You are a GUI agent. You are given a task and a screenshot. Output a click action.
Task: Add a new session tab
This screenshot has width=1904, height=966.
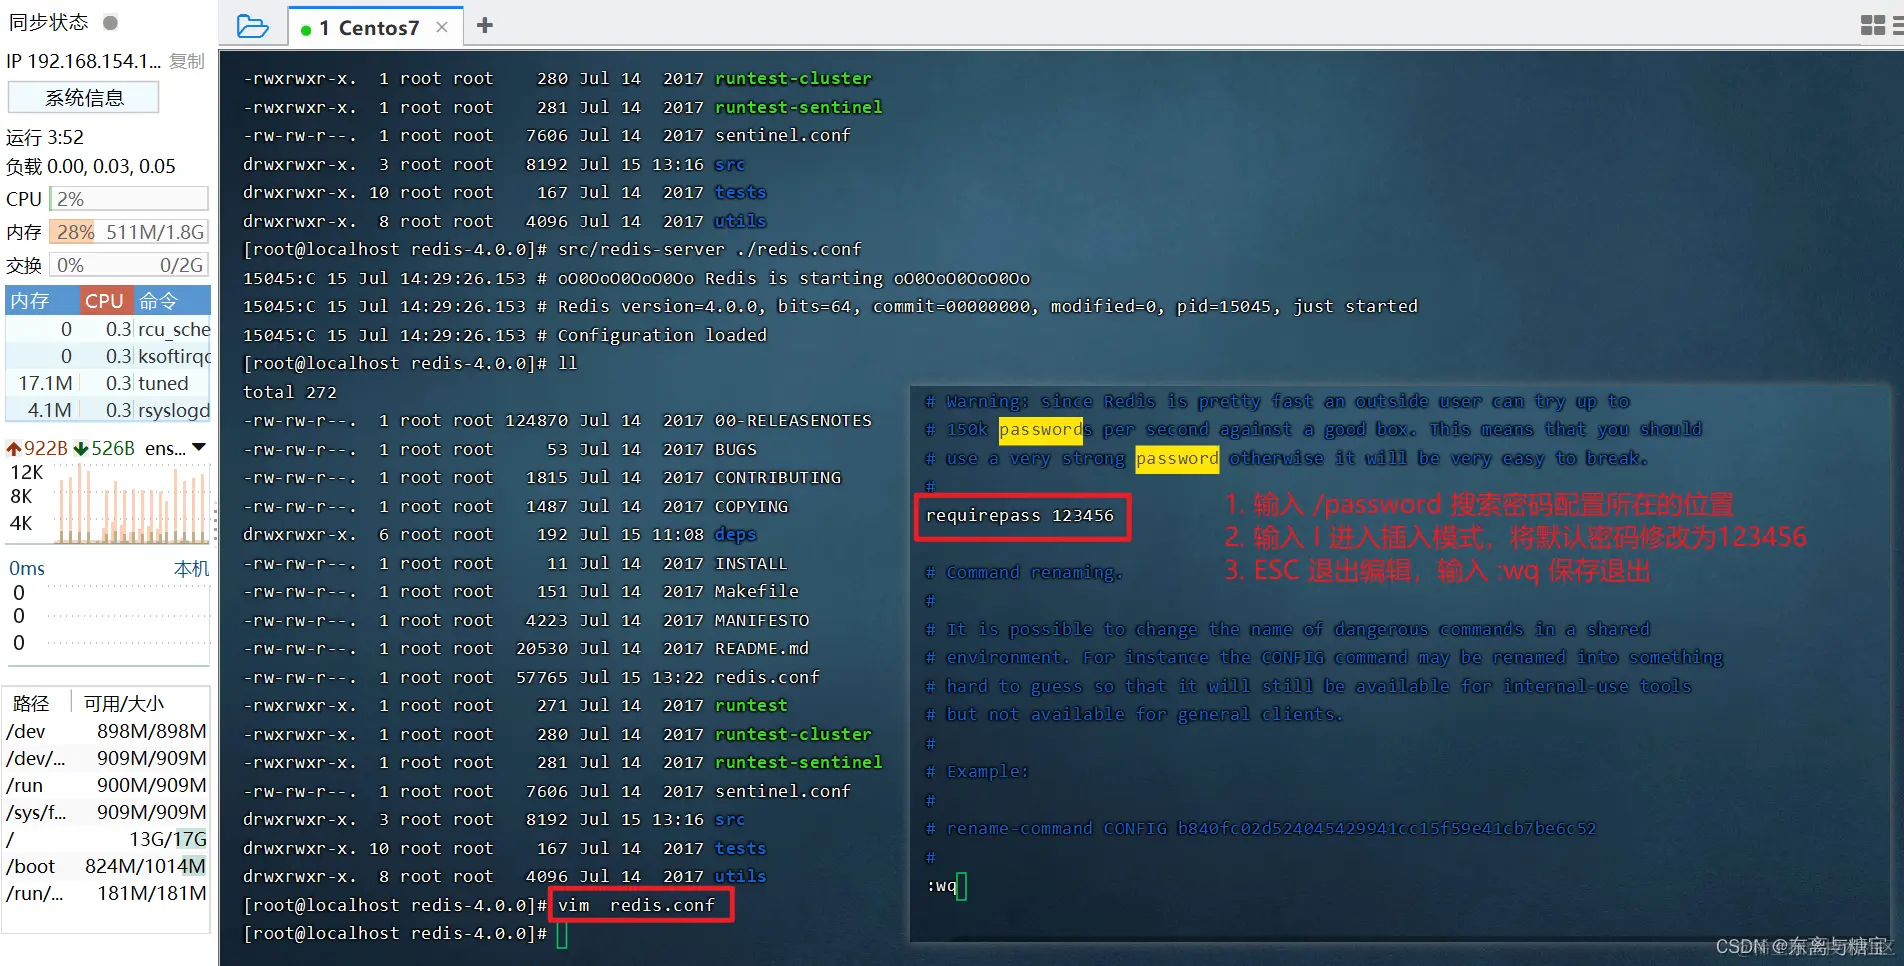coord(485,25)
